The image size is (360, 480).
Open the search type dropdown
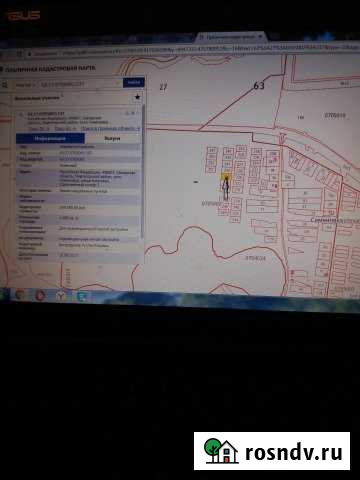pyautogui.click(x=24, y=85)
